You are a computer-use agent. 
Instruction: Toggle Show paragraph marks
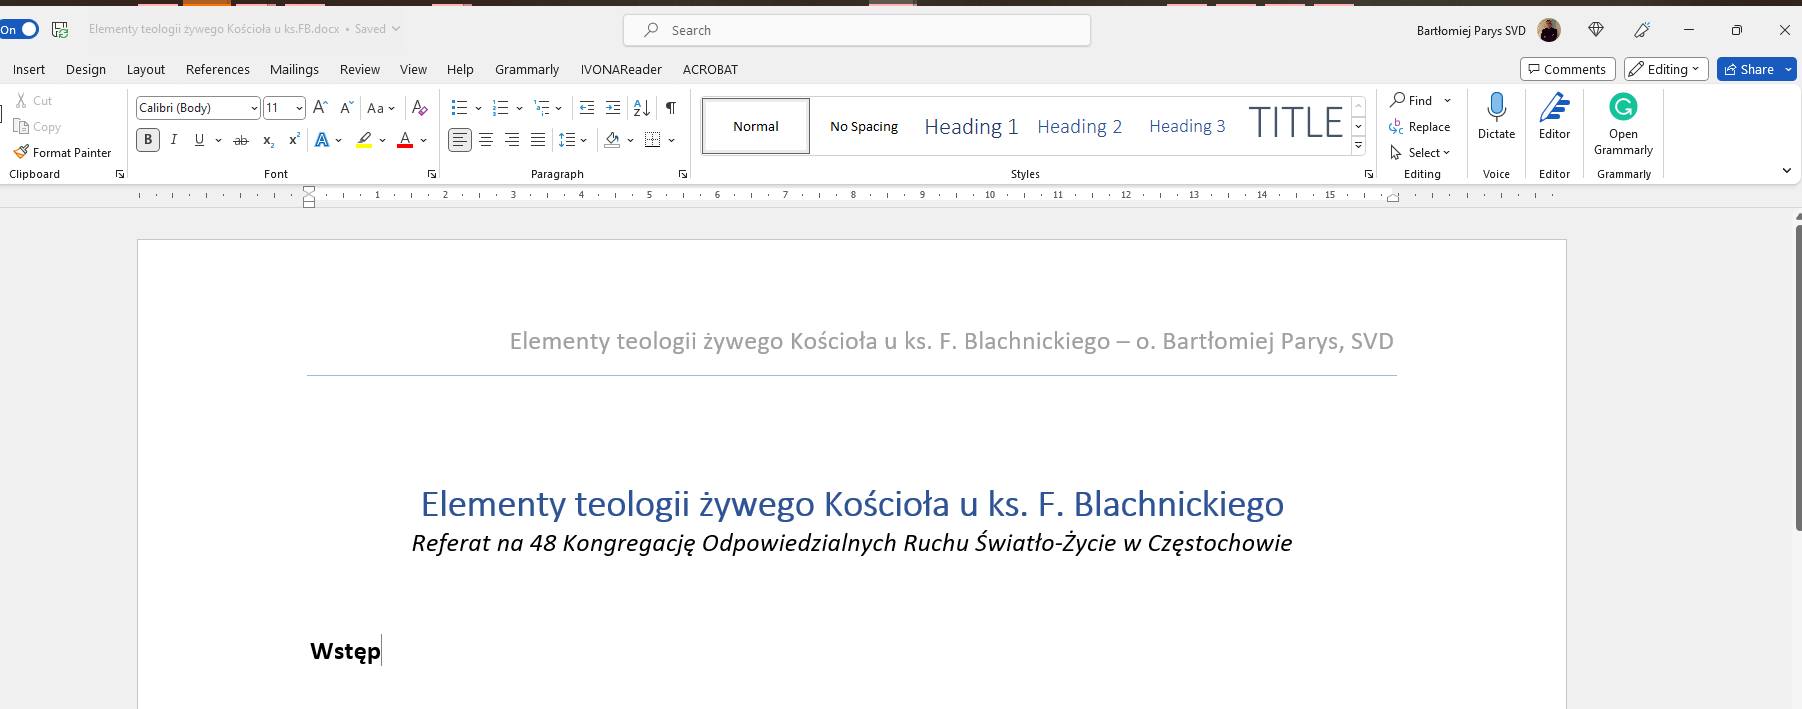[671, 108]
